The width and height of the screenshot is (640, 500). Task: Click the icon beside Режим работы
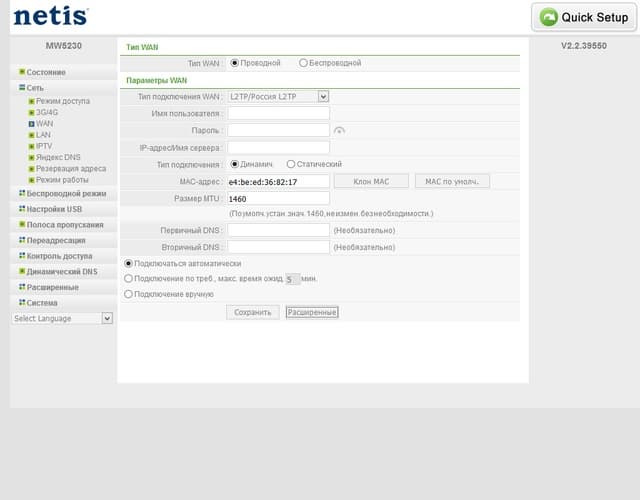point(31,180)
